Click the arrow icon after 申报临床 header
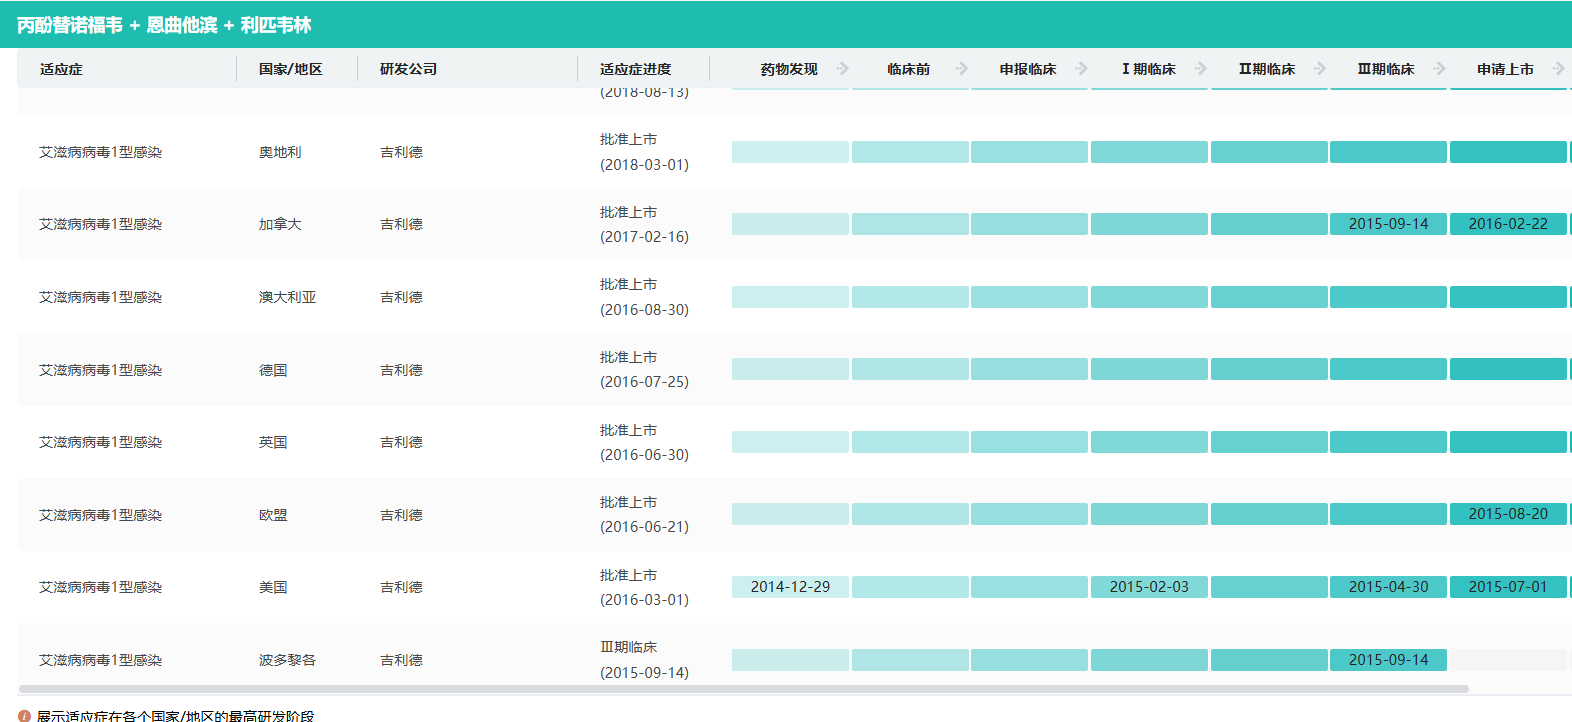 (x=1081, y=69)
